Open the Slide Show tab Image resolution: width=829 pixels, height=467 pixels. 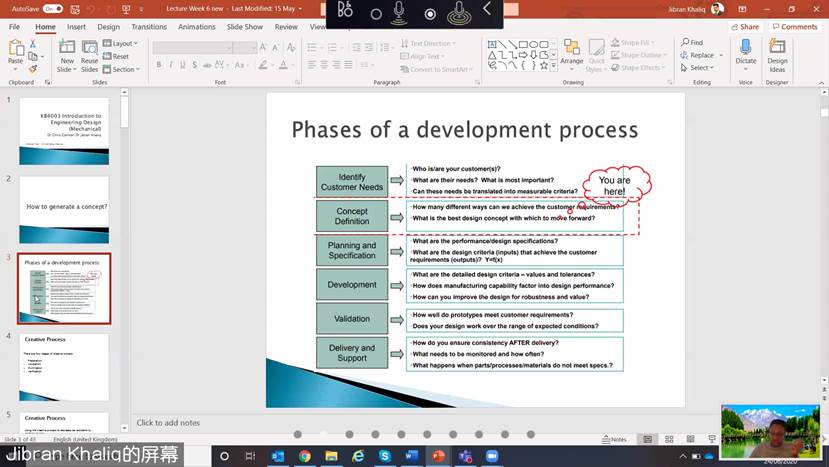click(x=245, y=27)
